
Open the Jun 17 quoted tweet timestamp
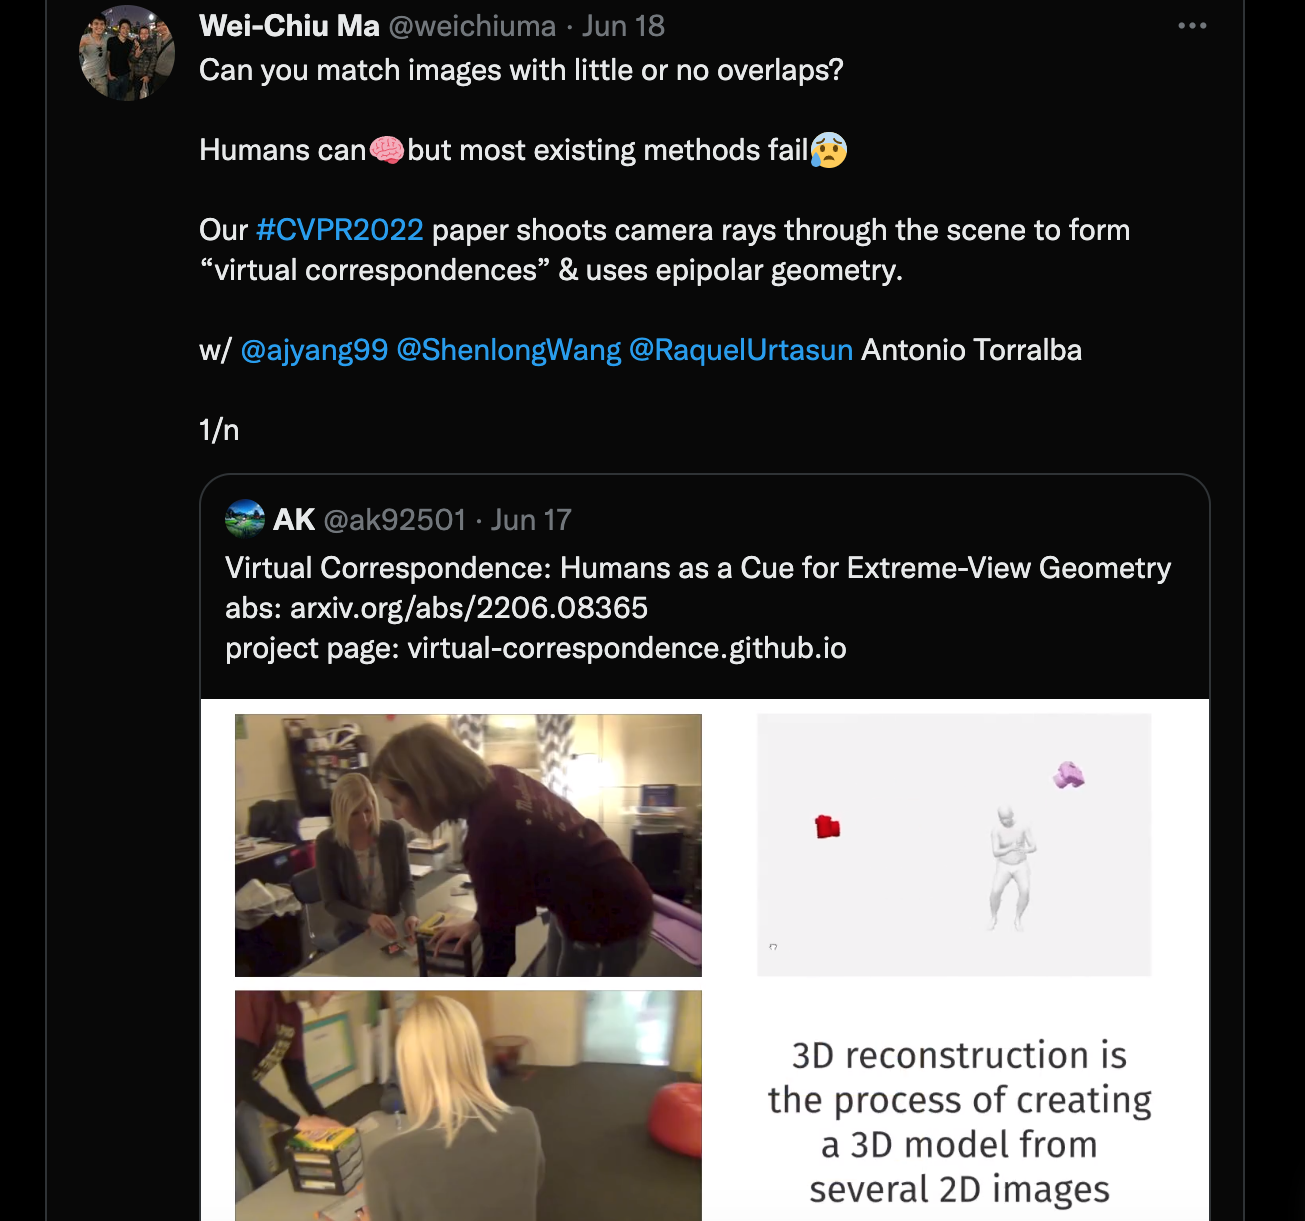531,520
